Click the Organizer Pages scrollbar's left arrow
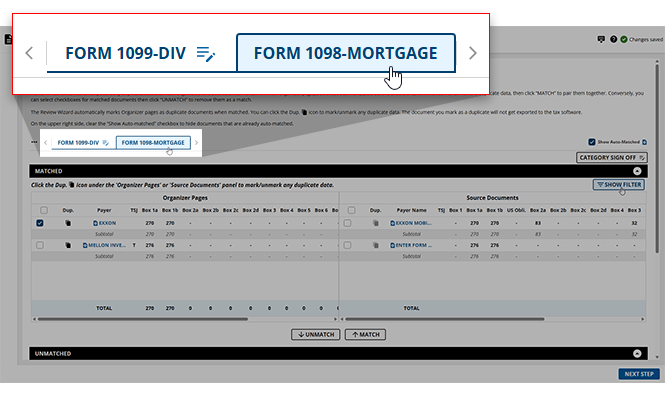This screenshot has width=665, height=408. point(34,319)
